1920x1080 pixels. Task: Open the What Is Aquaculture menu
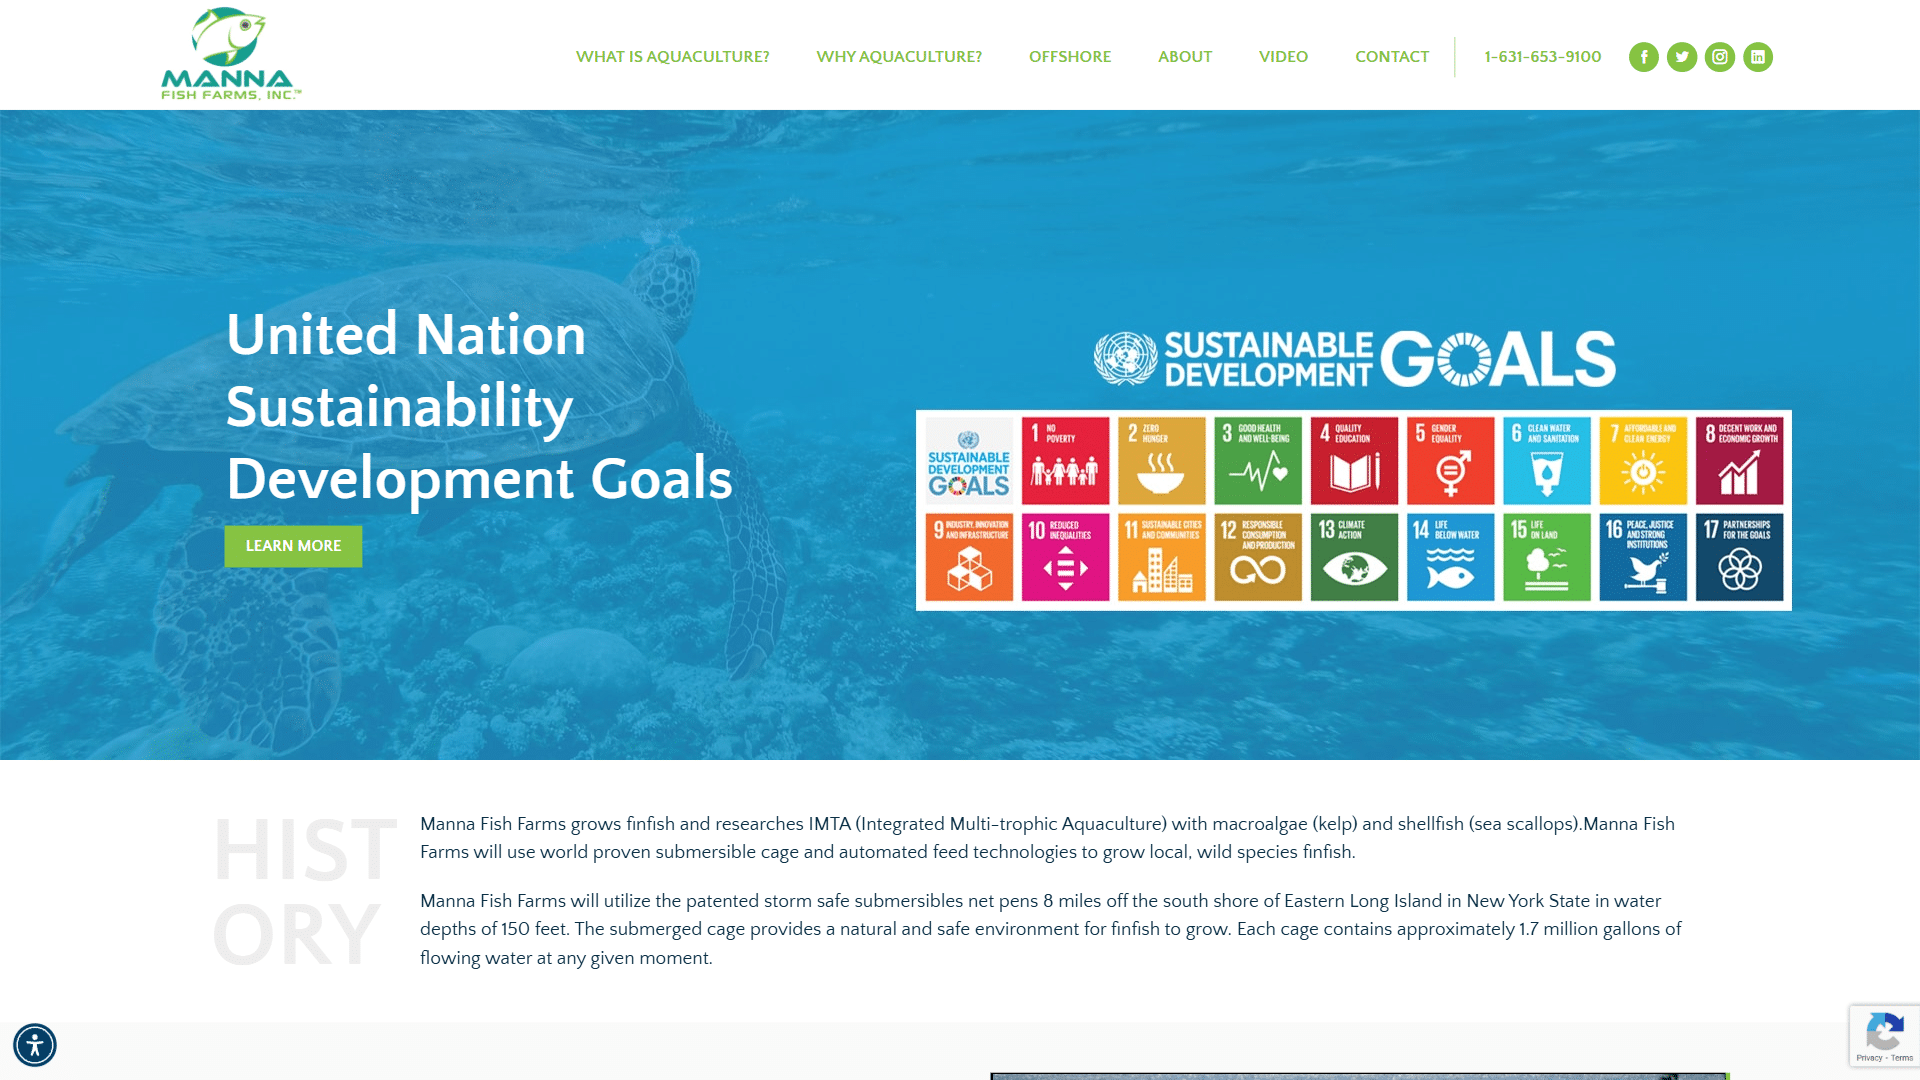[672, 57]
